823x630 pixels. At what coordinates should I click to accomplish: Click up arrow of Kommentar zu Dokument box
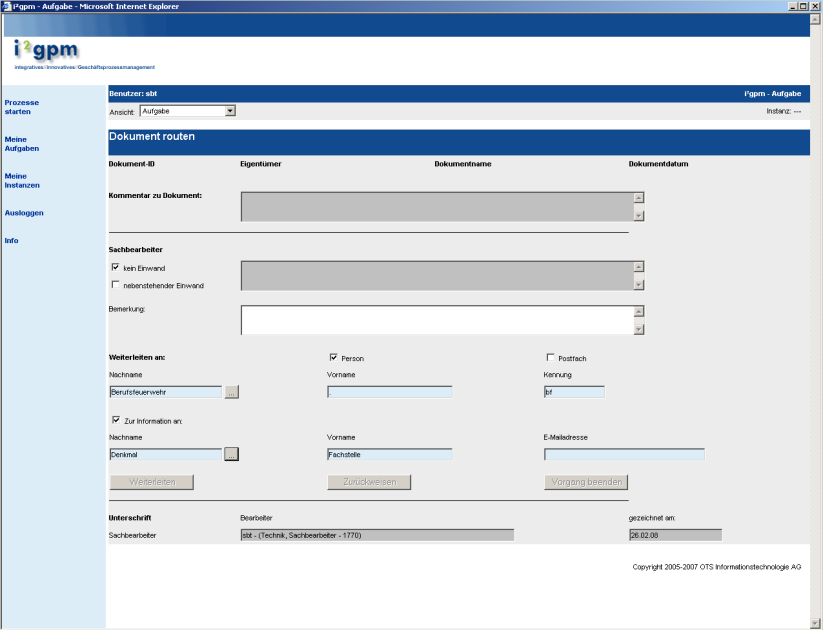point(638,198)
